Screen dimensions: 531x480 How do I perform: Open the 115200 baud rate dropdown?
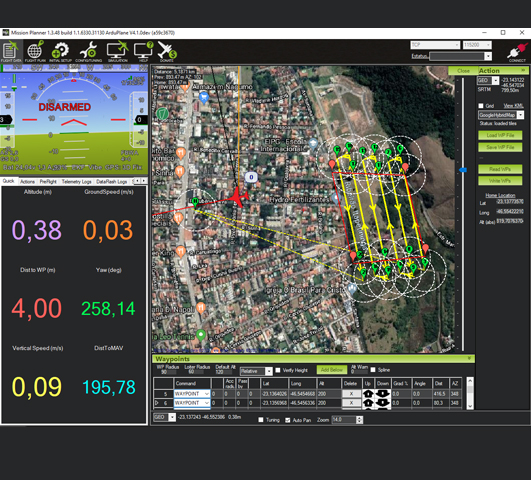(477, 45)
